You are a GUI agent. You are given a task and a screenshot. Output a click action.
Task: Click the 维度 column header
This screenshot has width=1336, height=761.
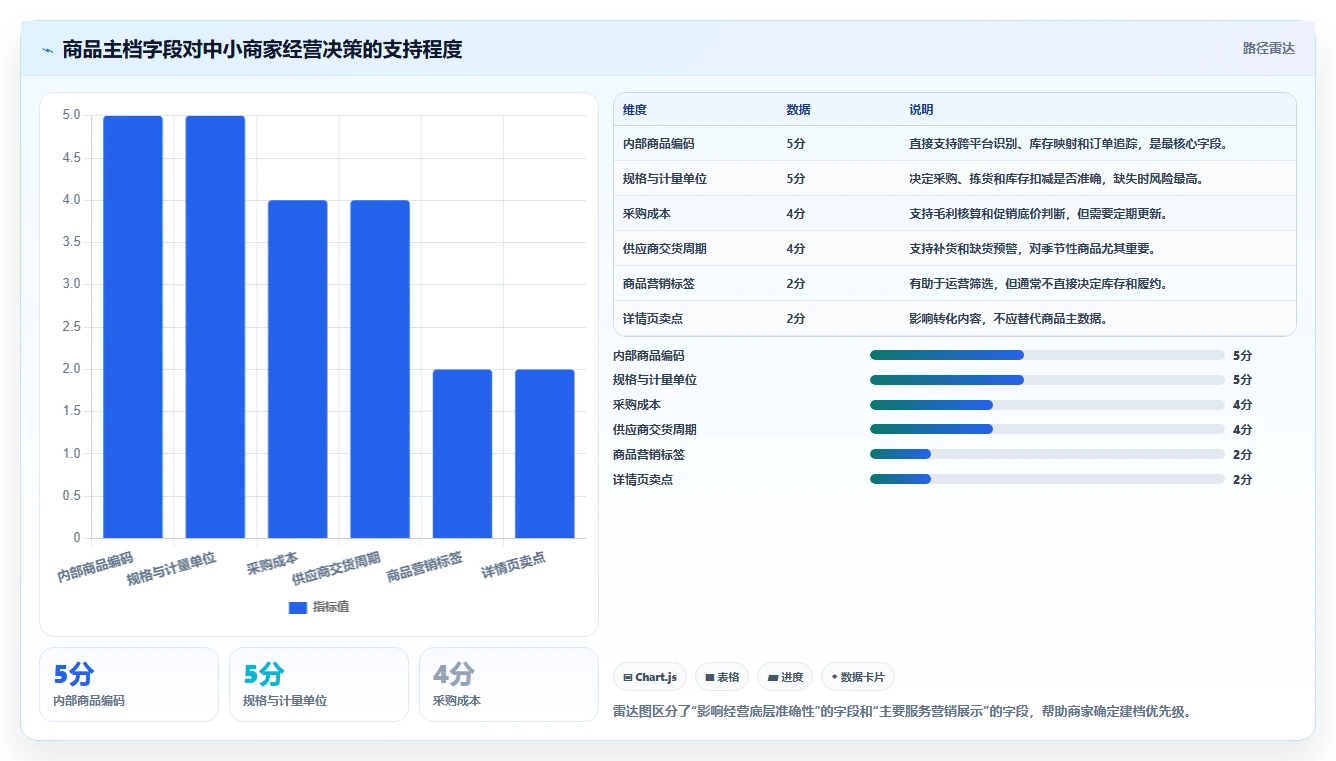click(635, 110)
